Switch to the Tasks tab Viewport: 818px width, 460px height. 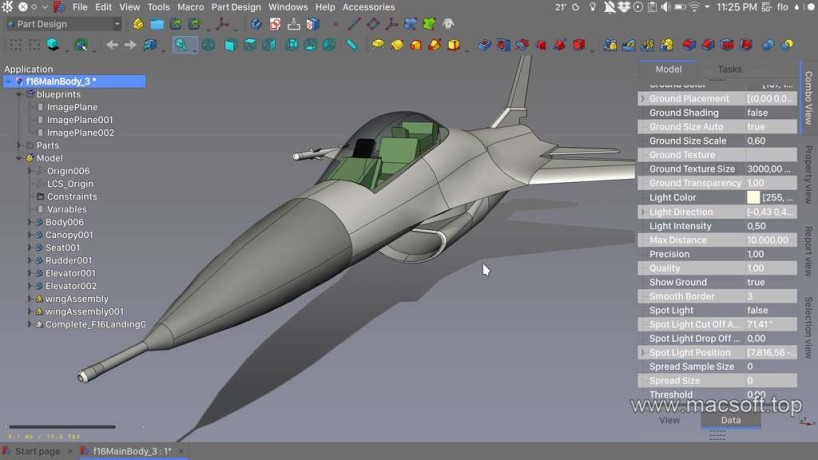coord(730,69)
